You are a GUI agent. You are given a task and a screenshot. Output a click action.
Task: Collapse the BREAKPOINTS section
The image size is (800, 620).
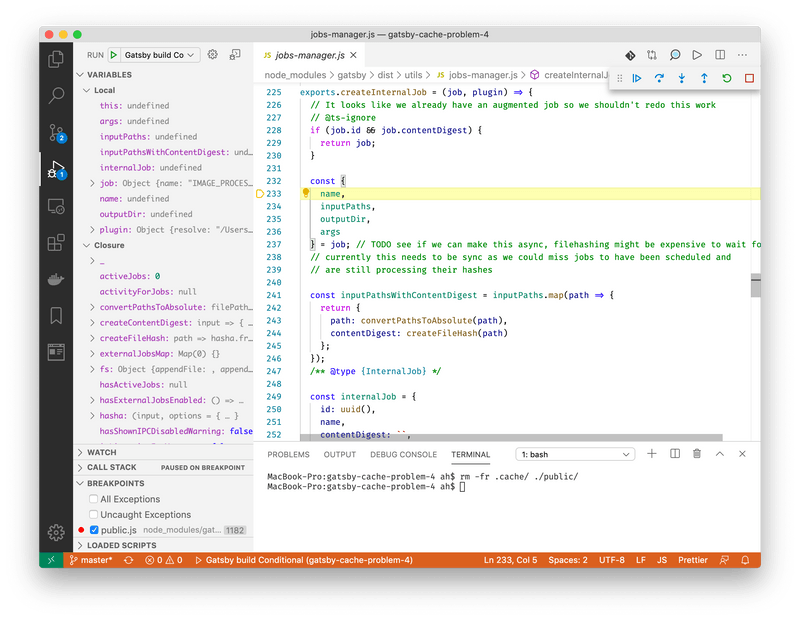(80, 483)
